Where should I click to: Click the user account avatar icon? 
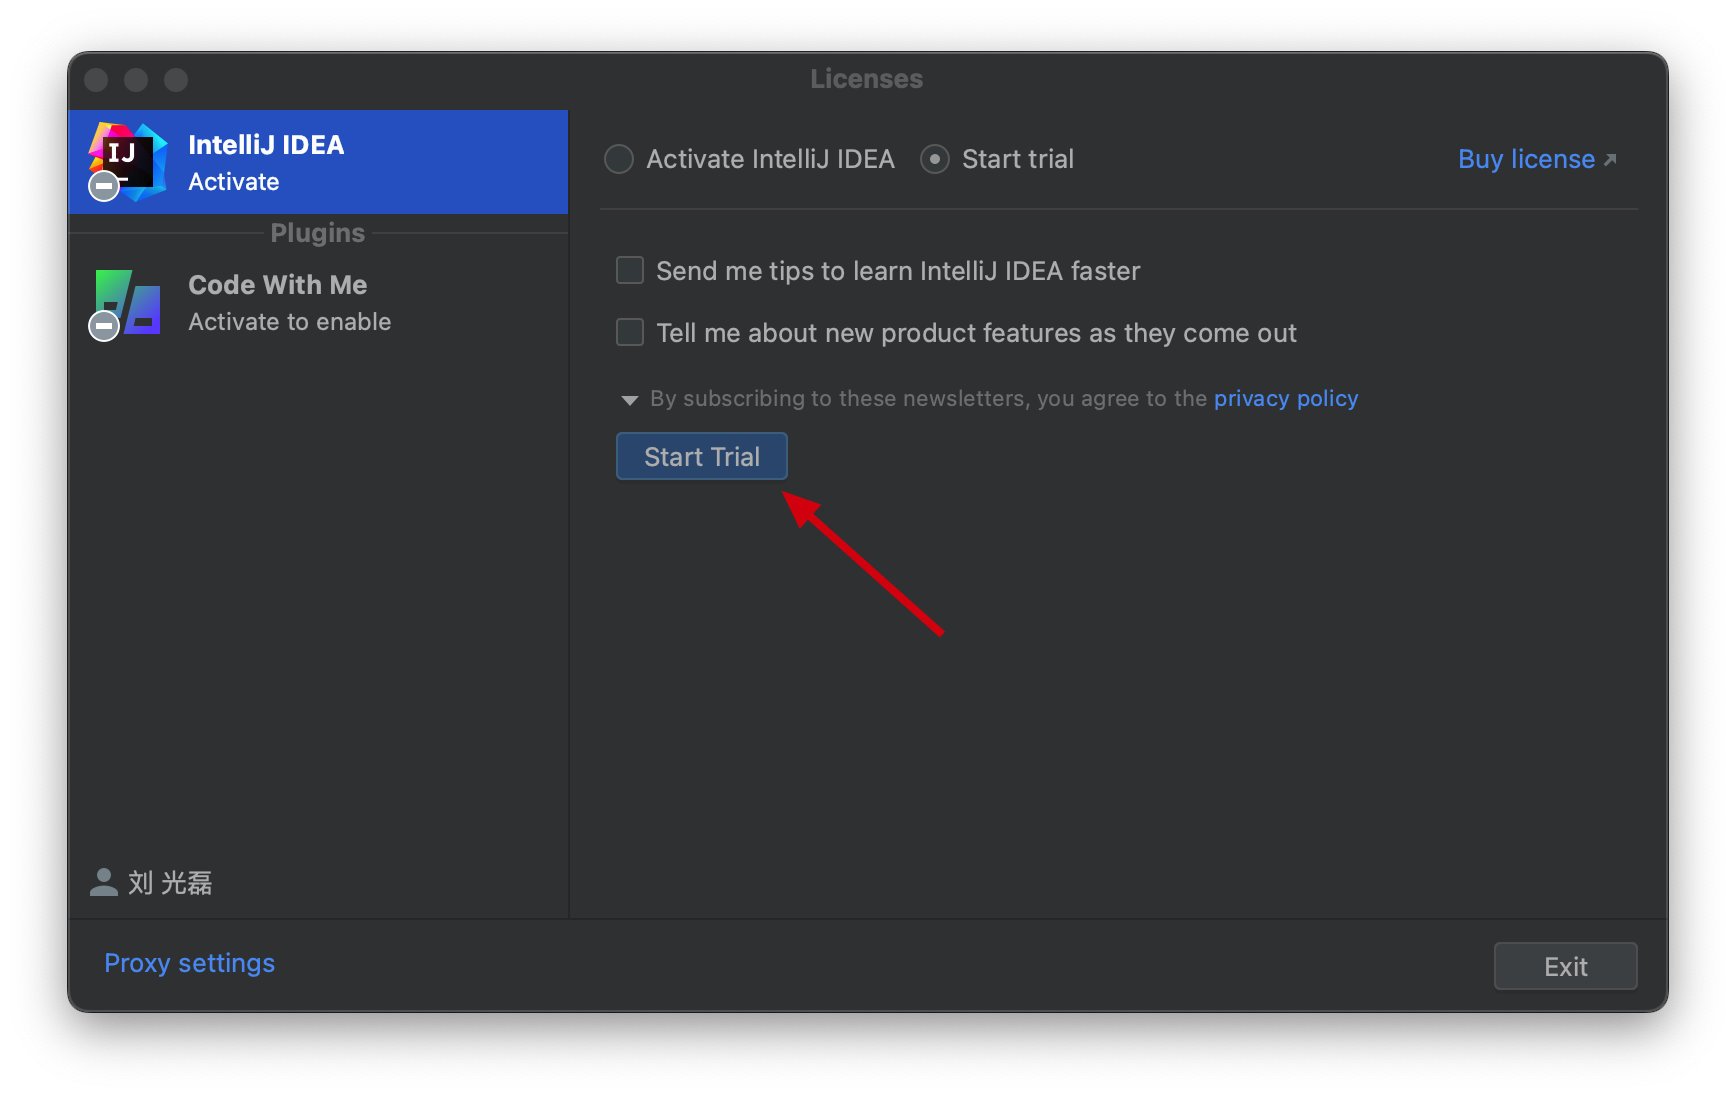[104, 882]
